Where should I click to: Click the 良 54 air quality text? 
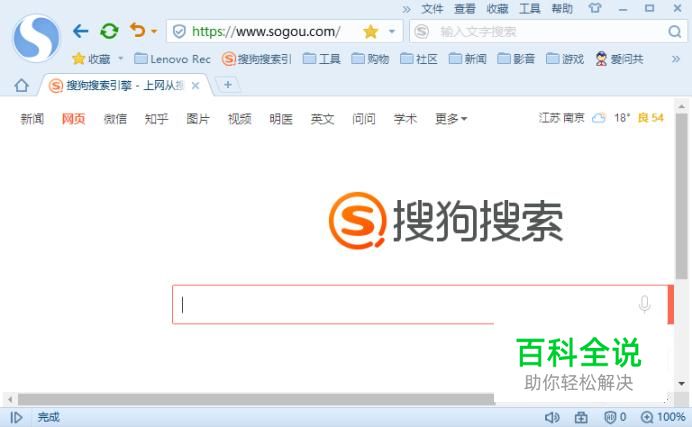click(x=651, y=118)
